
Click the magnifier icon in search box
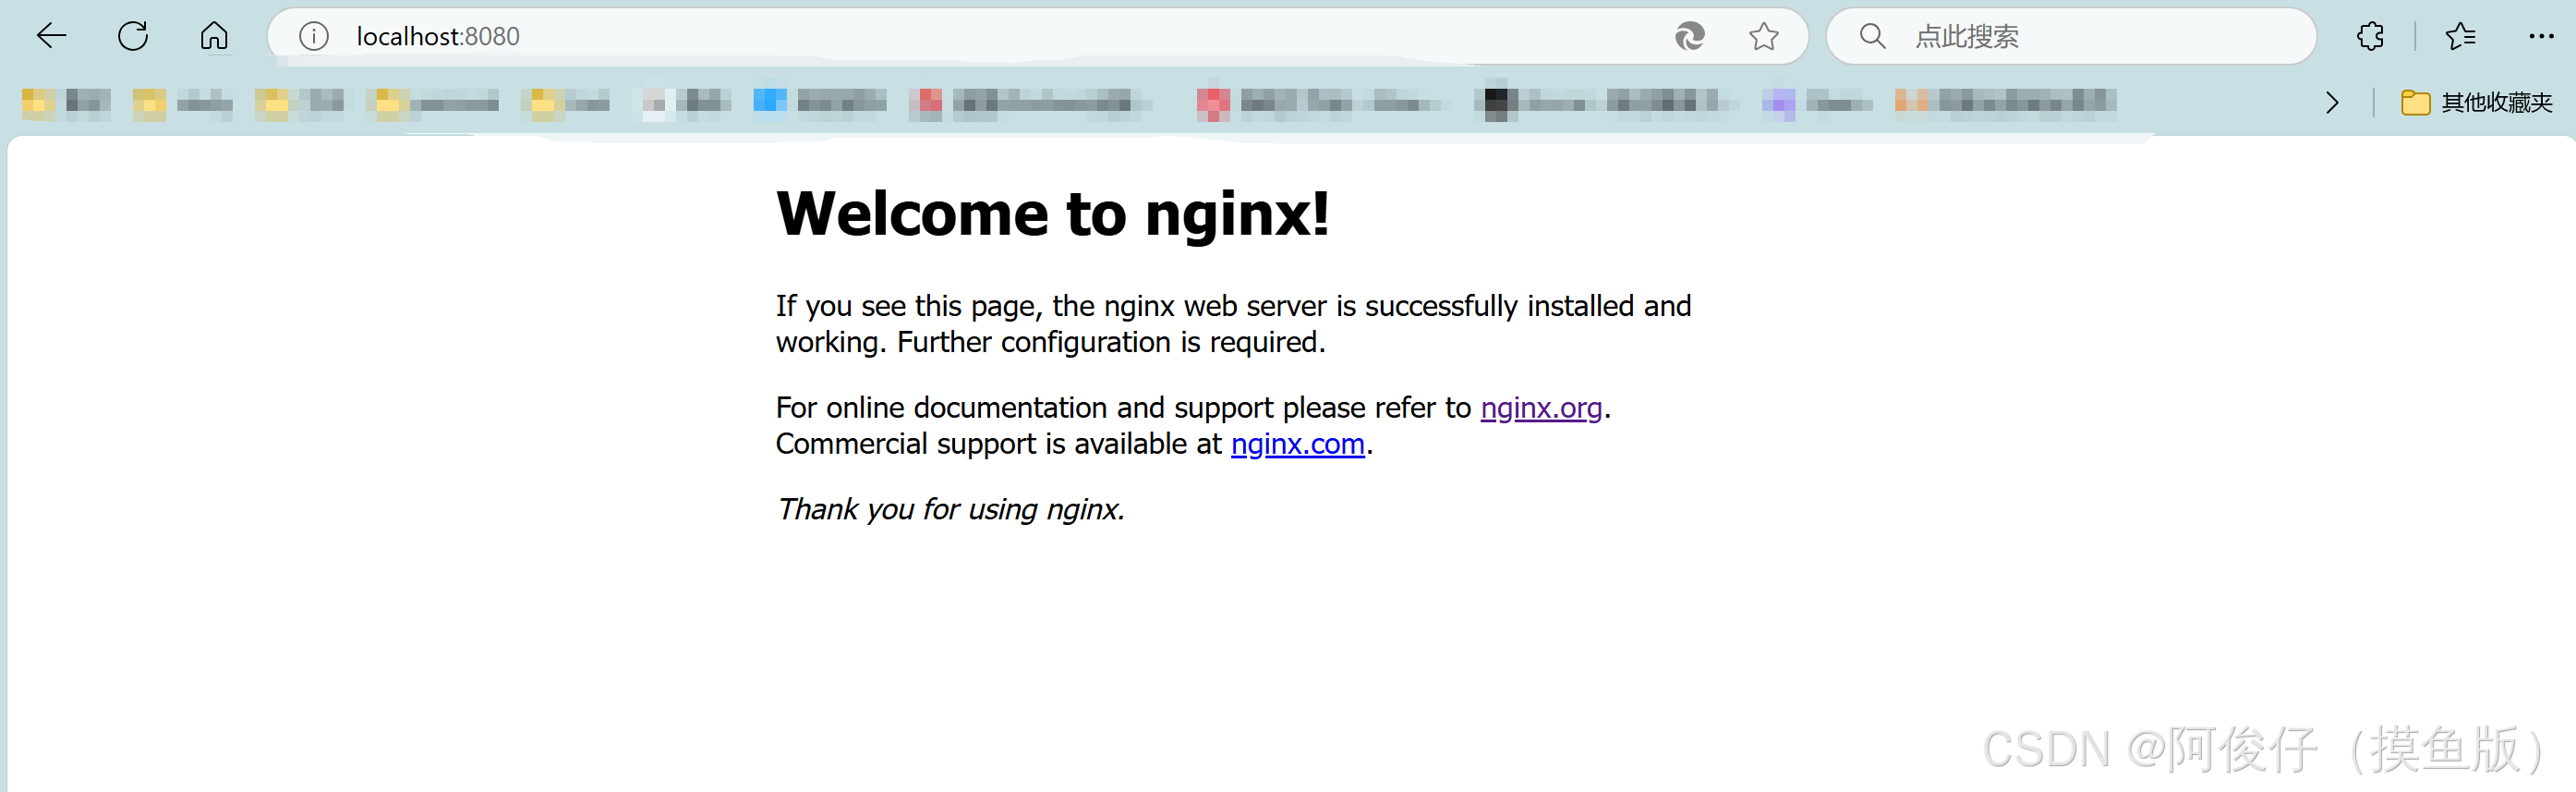[x=1872, y=37]
